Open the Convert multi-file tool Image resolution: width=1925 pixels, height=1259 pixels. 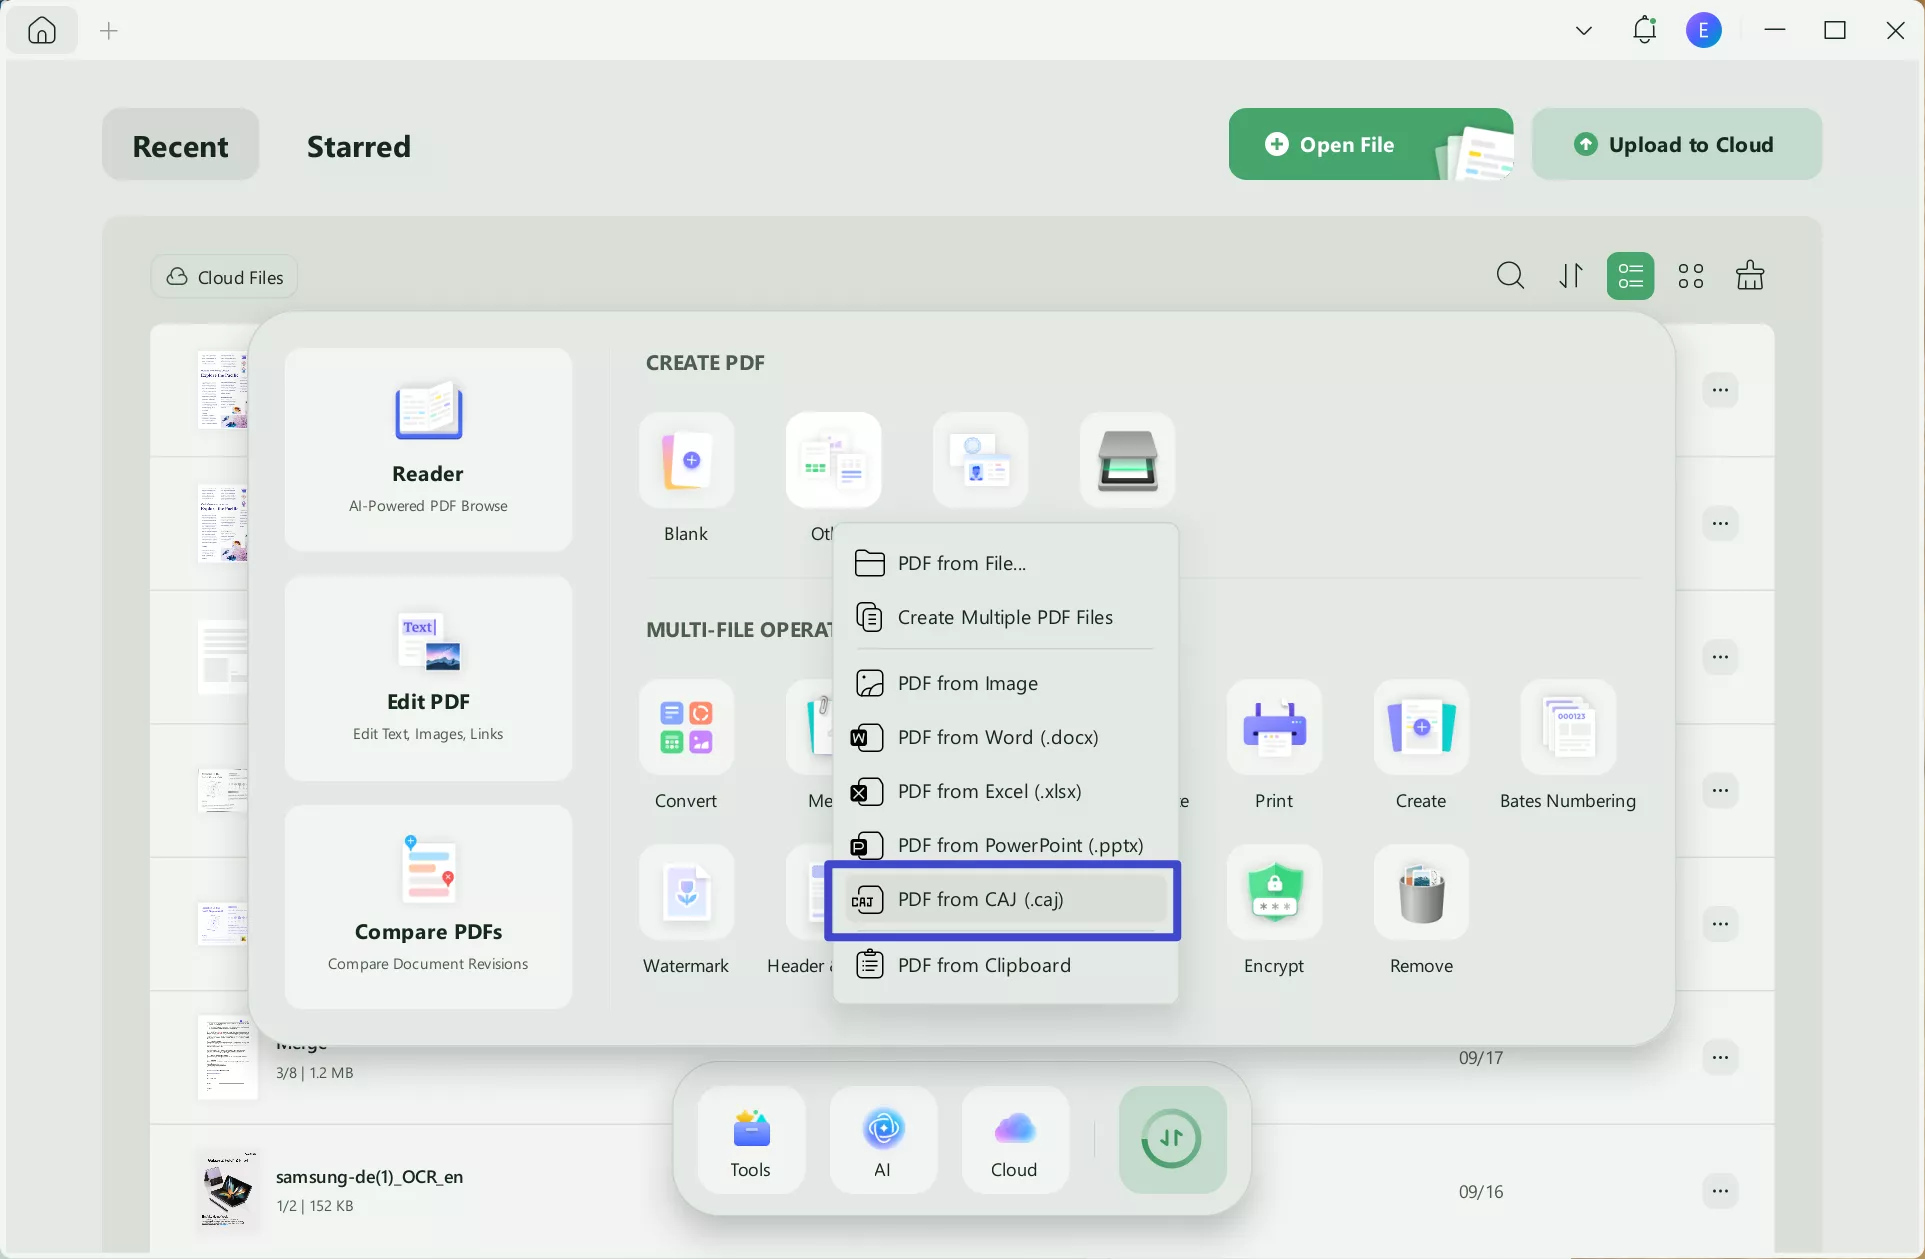686,728
